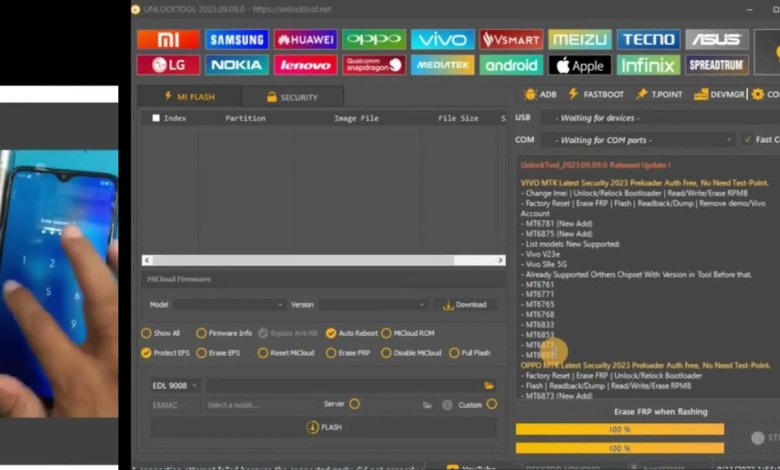Select the MiCloud ROM option
The image size is (780, 470).
pyautogui.click(x=408, y=333)
